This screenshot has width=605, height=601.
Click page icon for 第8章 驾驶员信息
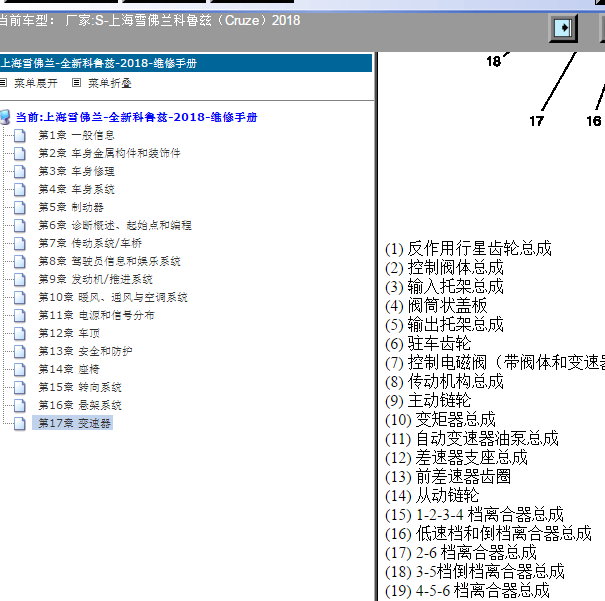point(20,262)
